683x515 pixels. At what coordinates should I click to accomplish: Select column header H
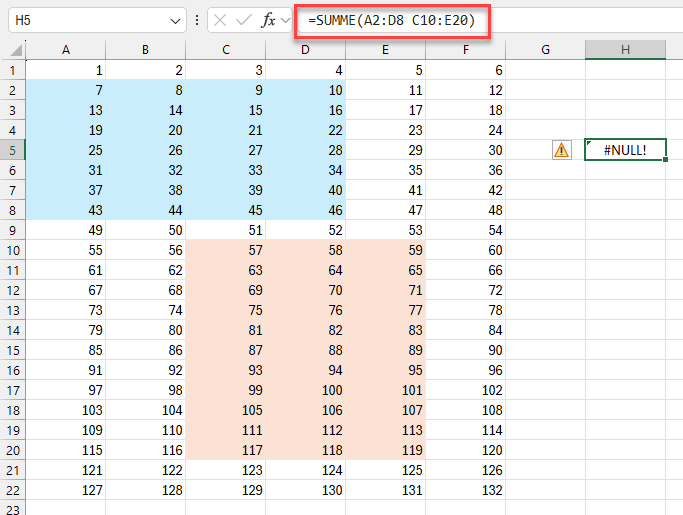[625, 50]
